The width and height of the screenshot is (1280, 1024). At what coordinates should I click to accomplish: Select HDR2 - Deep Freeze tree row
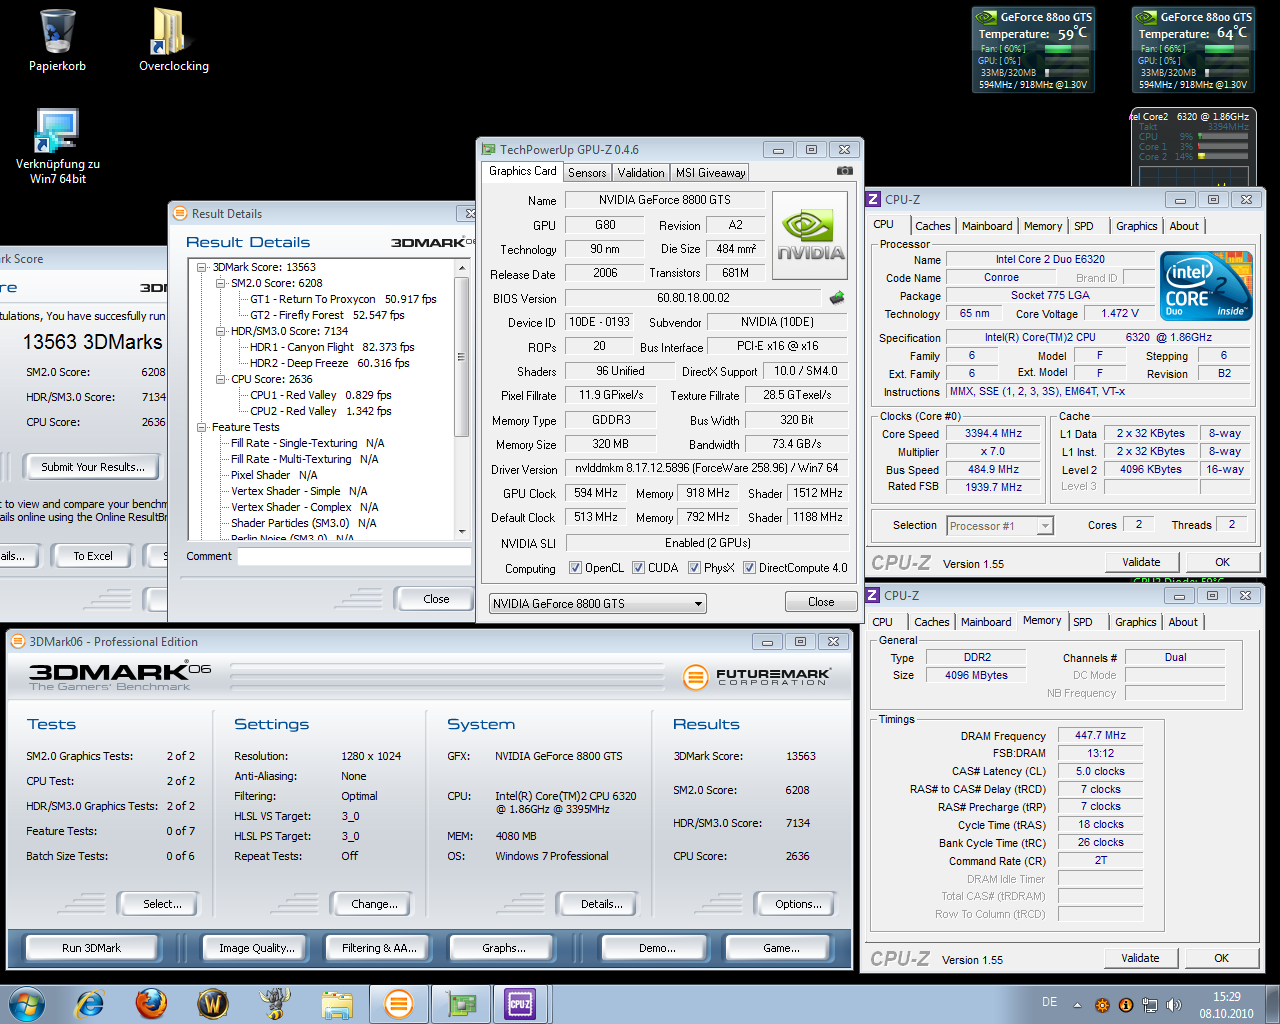tap(329, 363)
